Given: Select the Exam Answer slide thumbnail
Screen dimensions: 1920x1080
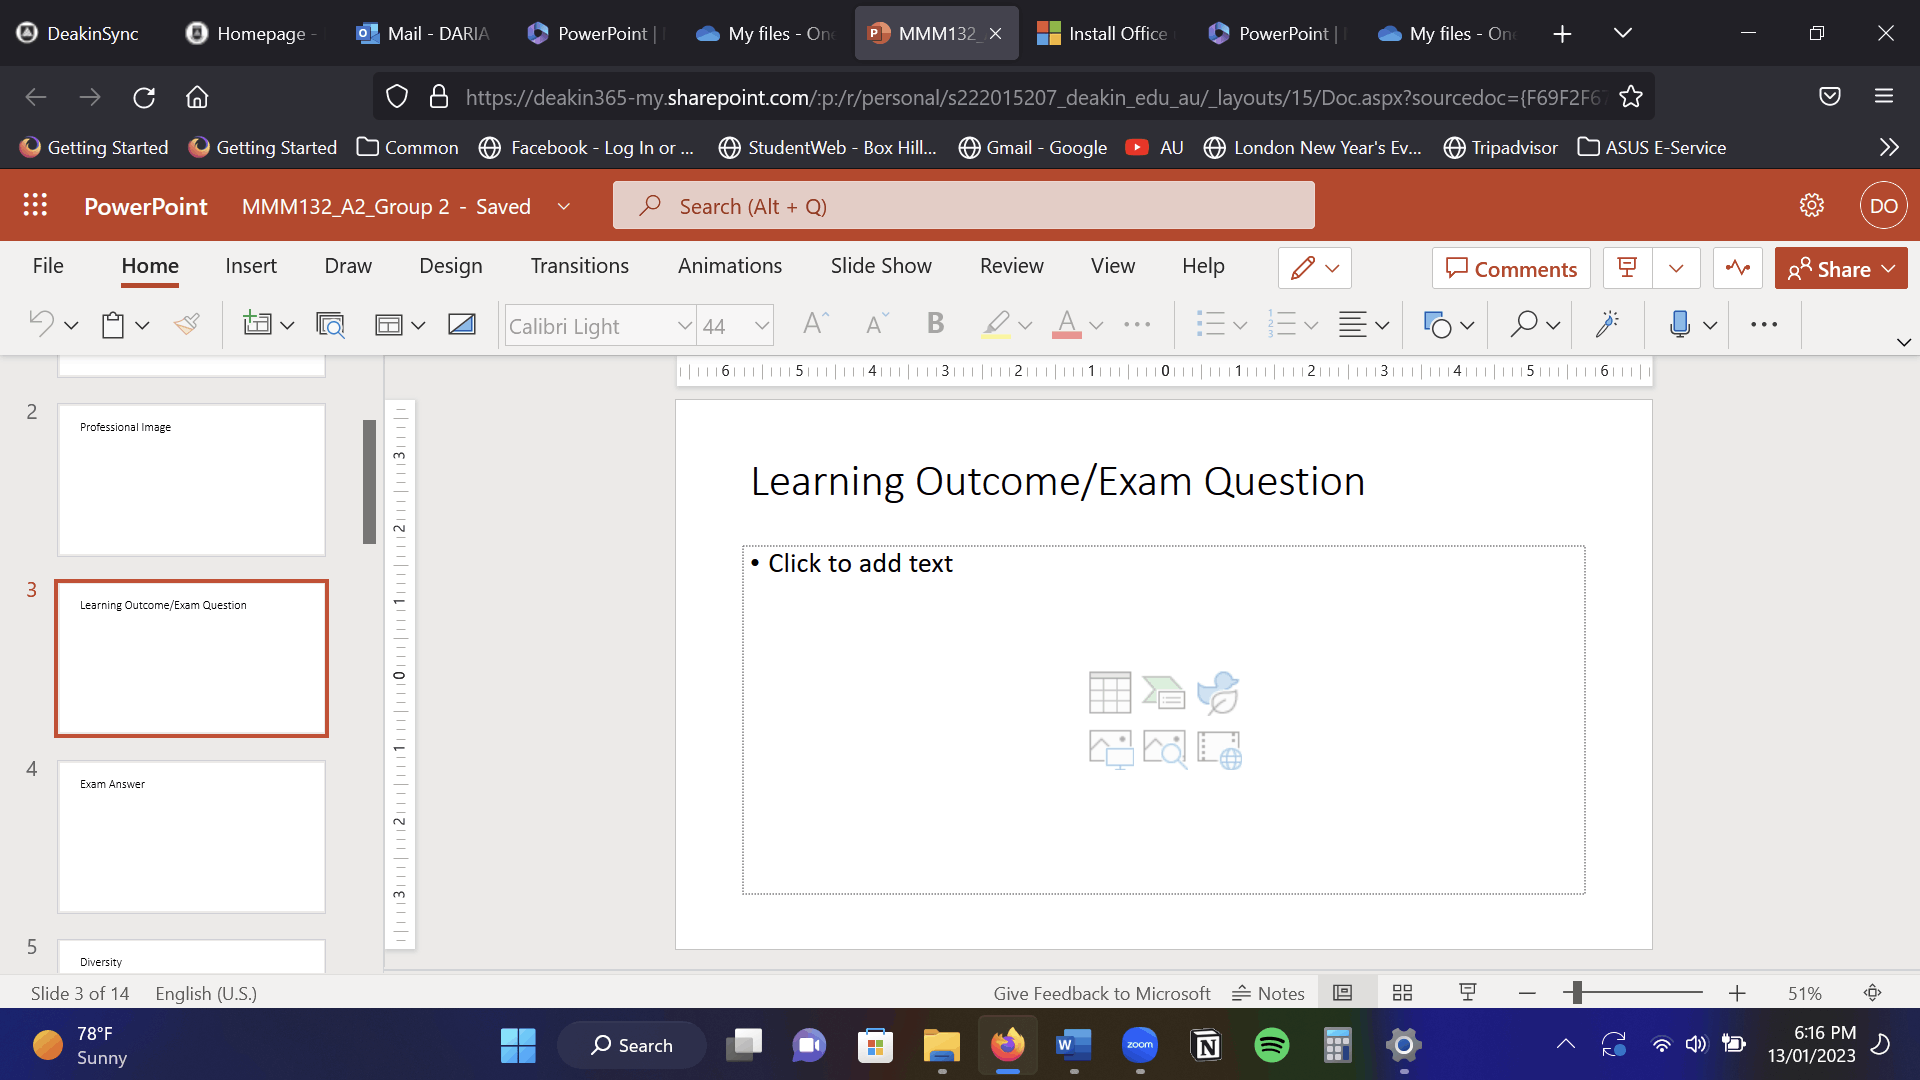Looking at the screenshot, I should coord(191,837).
